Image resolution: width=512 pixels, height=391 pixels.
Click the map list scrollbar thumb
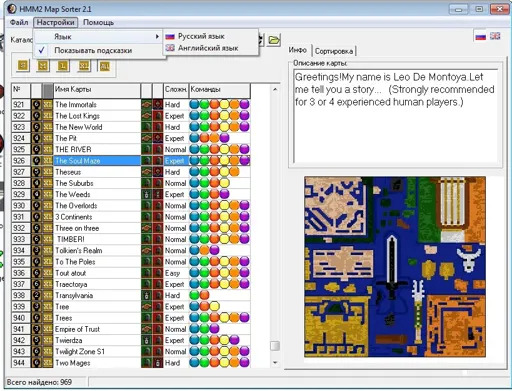coord(275,346)
